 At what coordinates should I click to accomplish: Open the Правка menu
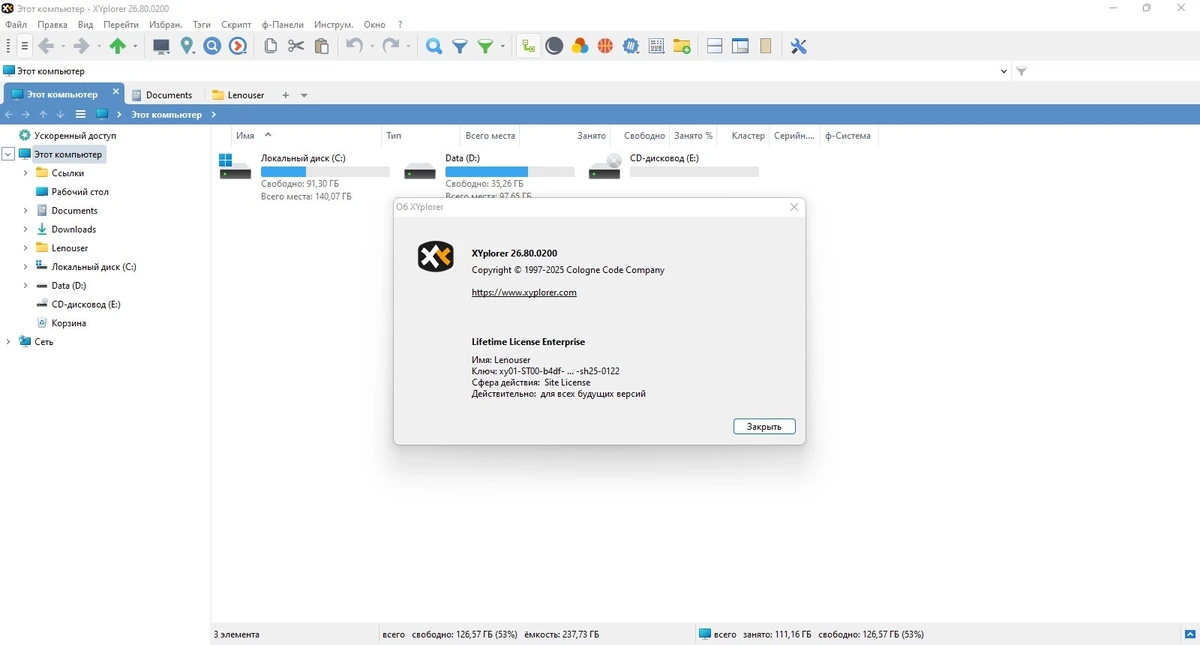tap(52, 24)
